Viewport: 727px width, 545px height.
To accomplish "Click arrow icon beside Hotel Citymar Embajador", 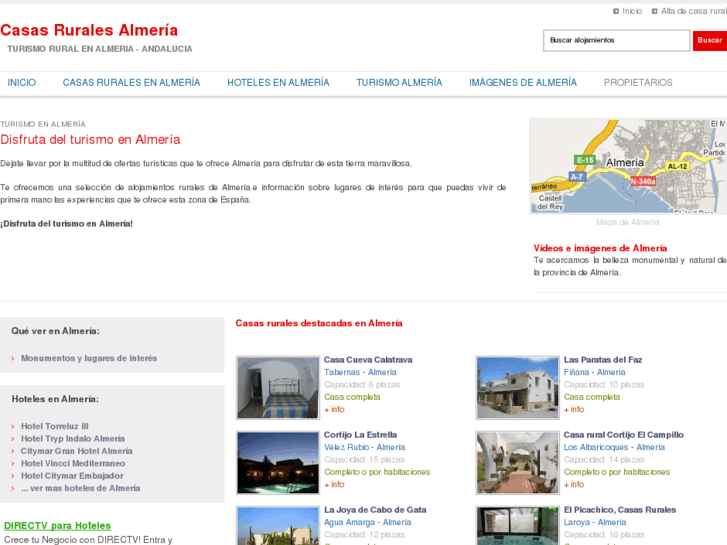I will pyautogui.click(x=13, y=476).
